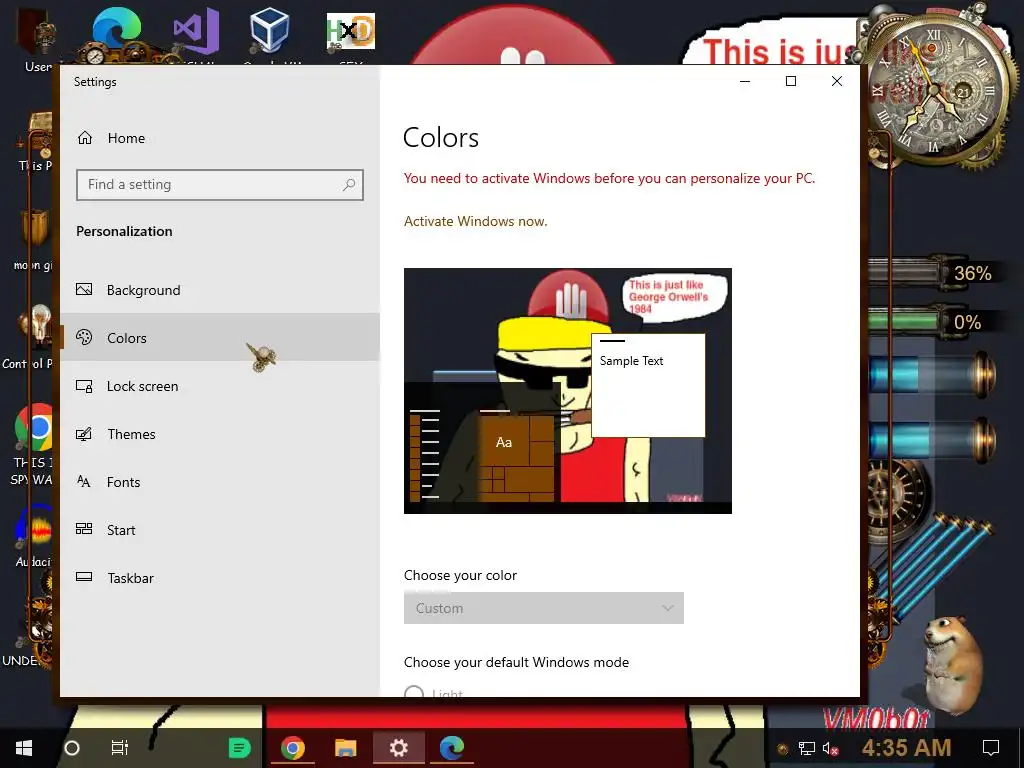
Task: Click the Start tiles icon in sidebar
Action: (x=84, y=529)
